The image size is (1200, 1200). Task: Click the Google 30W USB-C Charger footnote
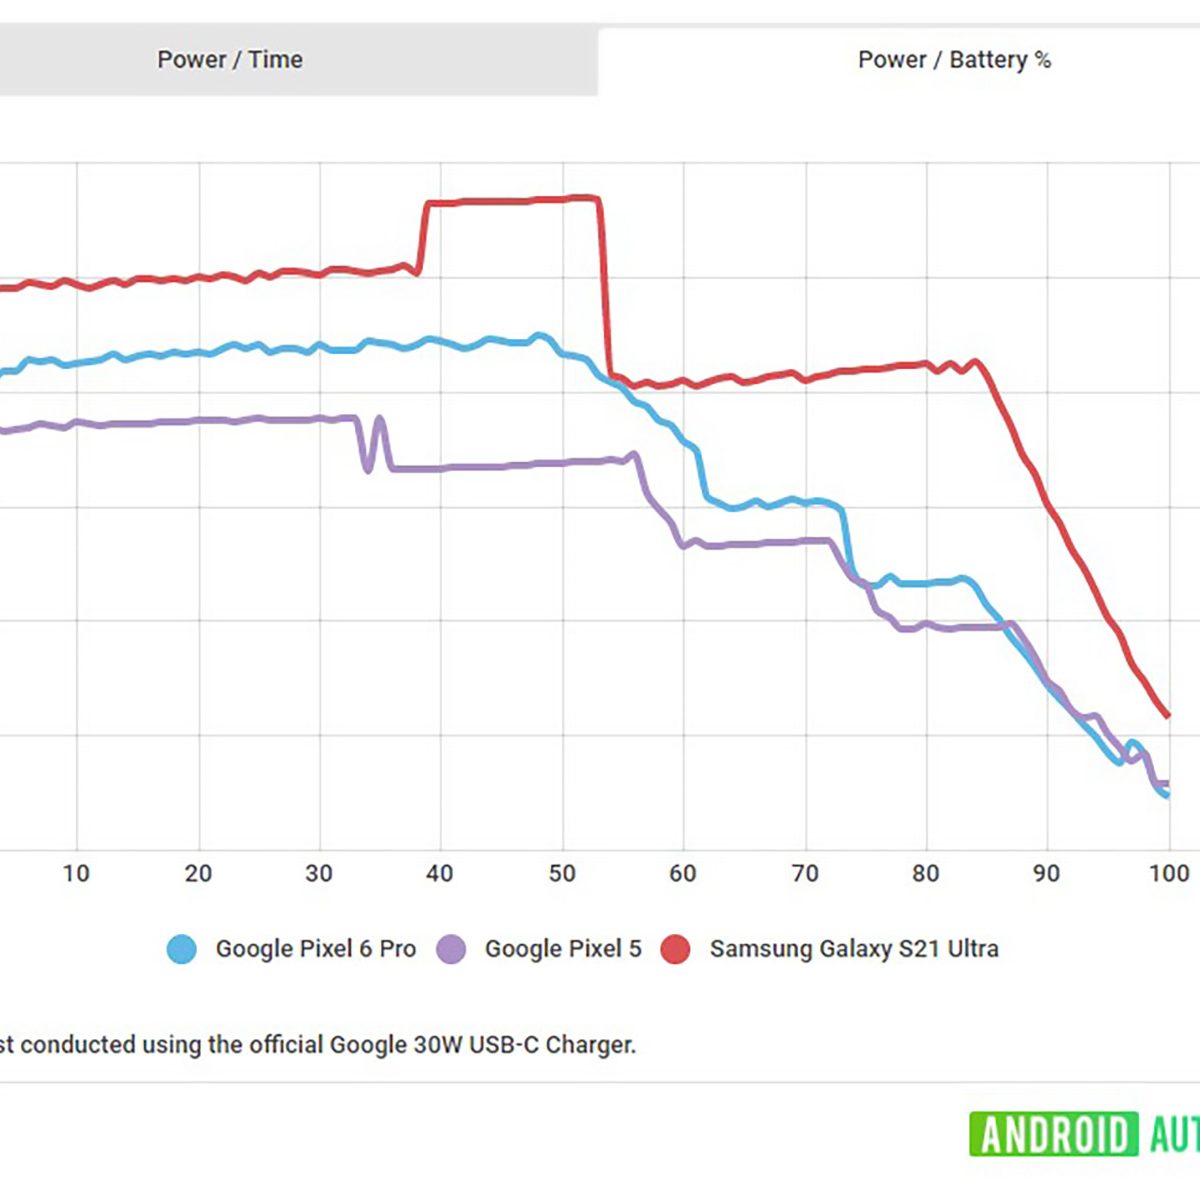click(318, 1045)
